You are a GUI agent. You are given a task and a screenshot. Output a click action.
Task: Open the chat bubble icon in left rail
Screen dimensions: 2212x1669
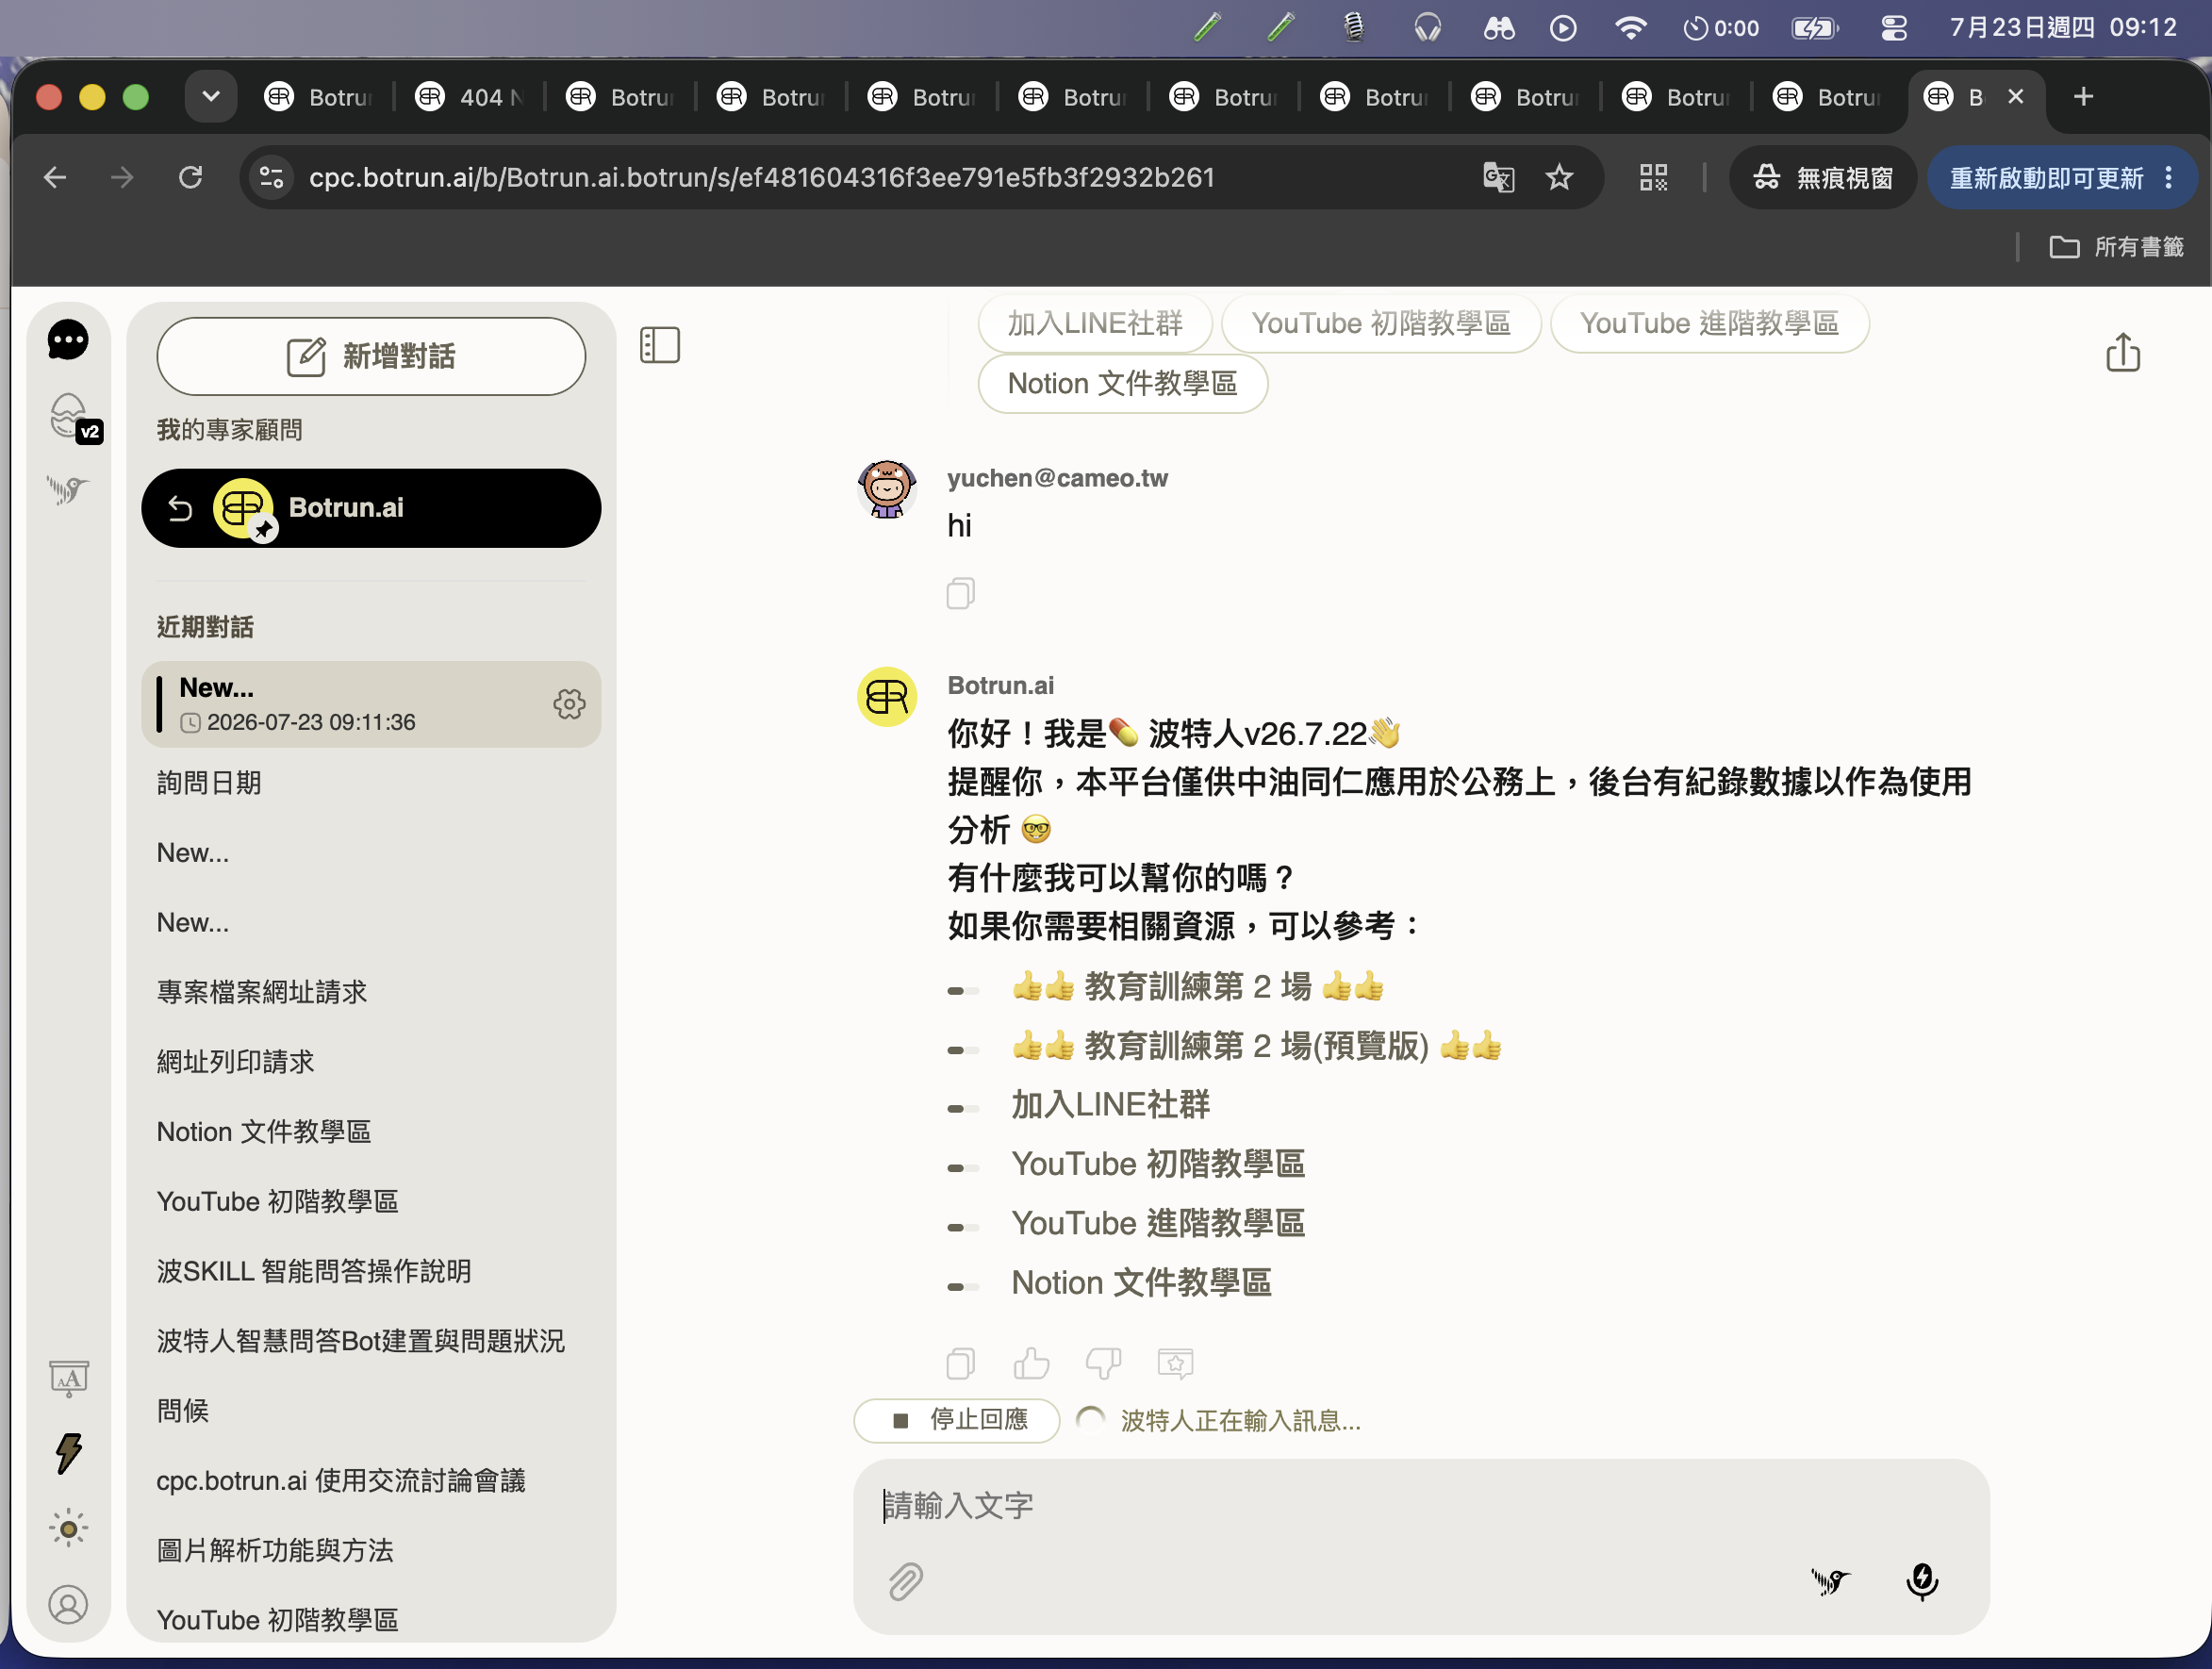[x=68, y=340]
